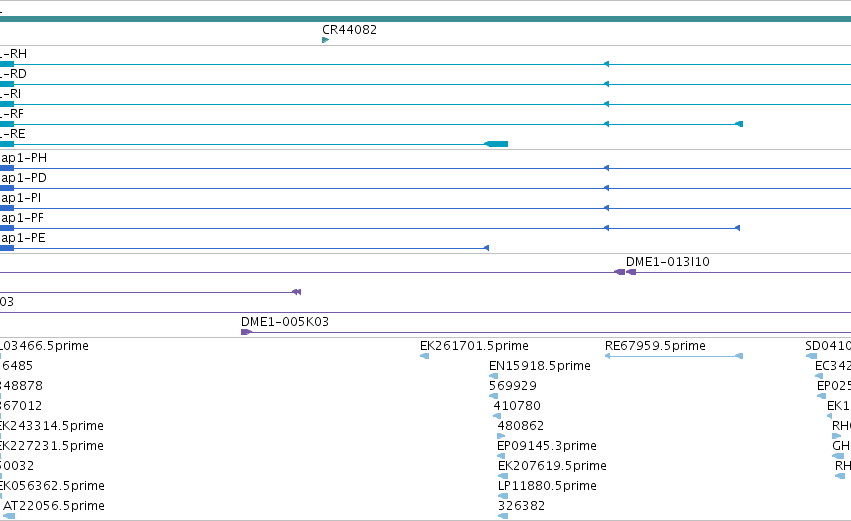Select the arrow glyph under AT22056.5prime
Viewport: 851px width, 521px height.
(x=9, y=517)
